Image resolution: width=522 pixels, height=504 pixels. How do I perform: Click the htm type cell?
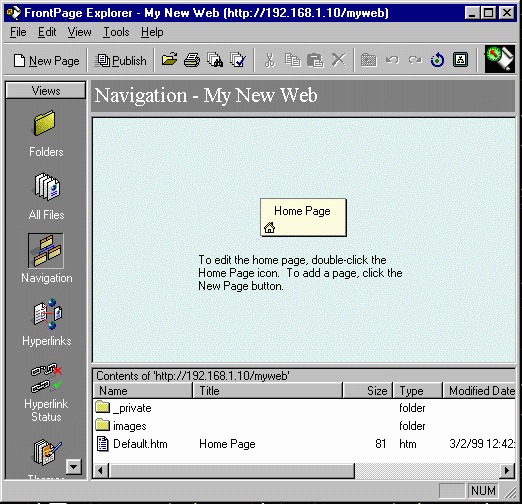(x=408, y=444)
